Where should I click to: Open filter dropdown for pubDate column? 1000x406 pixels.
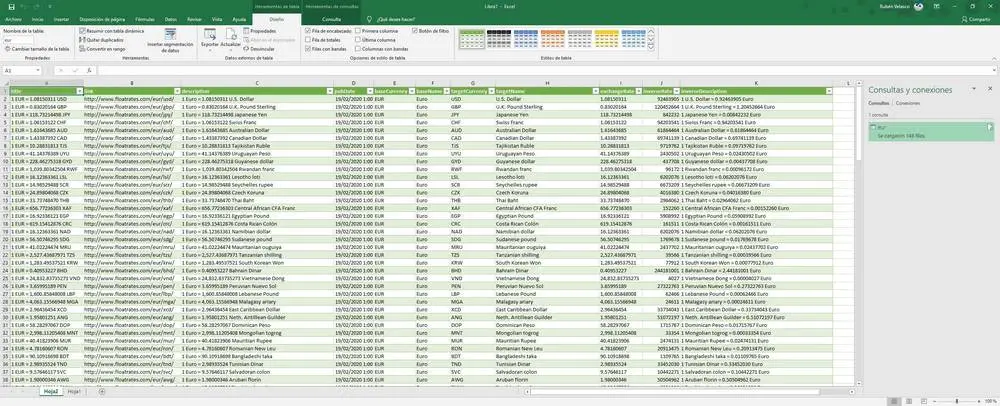(369, 92)
